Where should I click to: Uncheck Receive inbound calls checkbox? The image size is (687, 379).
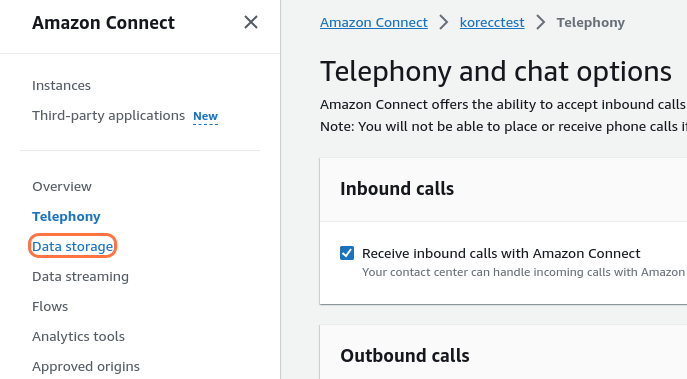tap(347, 253)
